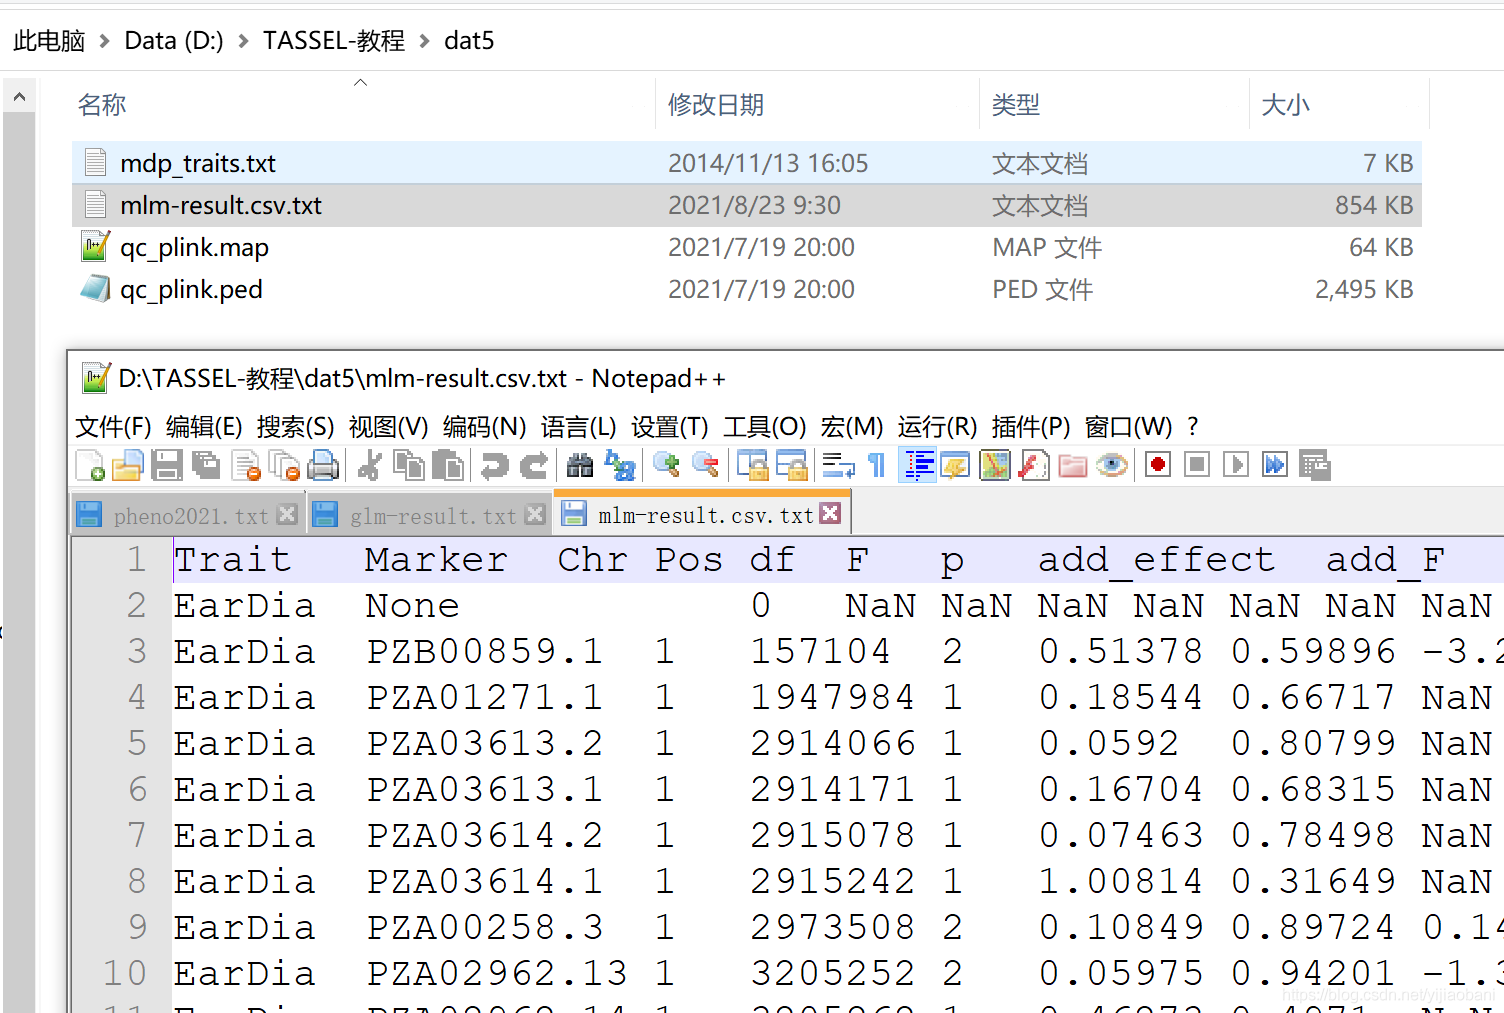Screen dimensions: 1504x1013
Task: Open the qc_plink.ped file
Action: 192,289
